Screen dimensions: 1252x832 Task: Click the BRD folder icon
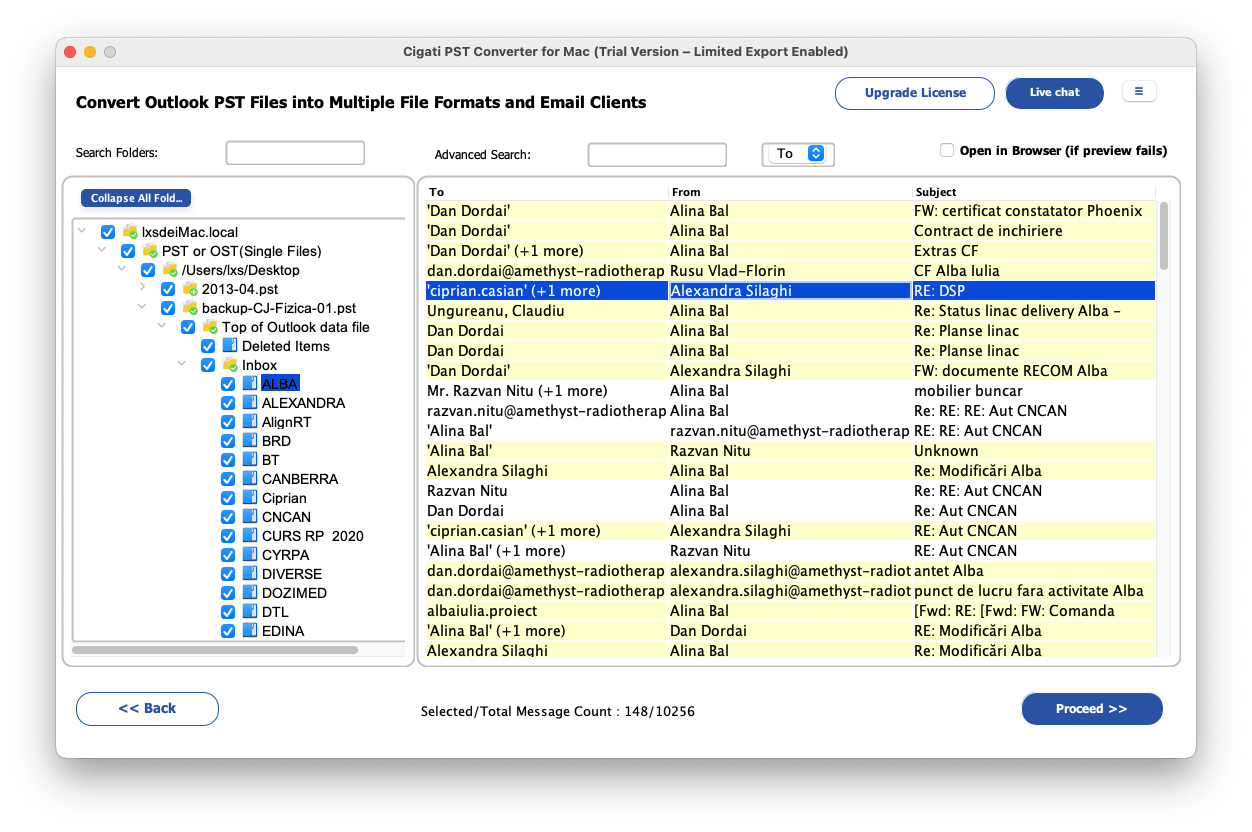tap(250, 441)
